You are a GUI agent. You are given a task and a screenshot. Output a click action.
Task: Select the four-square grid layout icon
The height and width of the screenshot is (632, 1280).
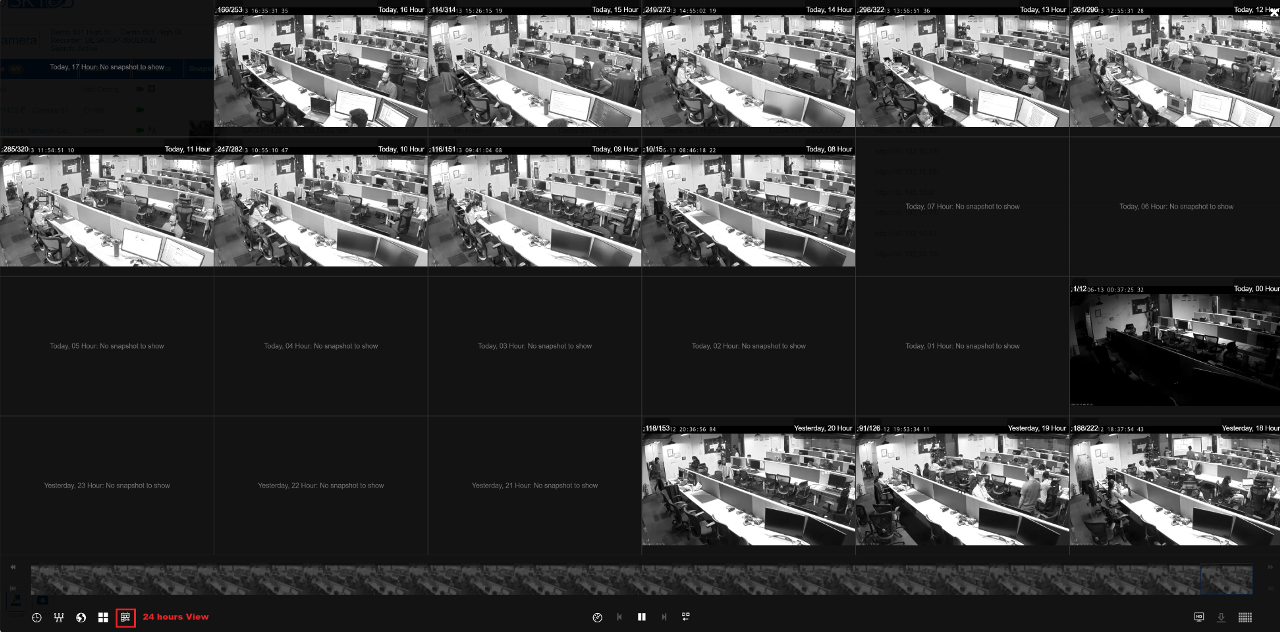coord(103,617)
